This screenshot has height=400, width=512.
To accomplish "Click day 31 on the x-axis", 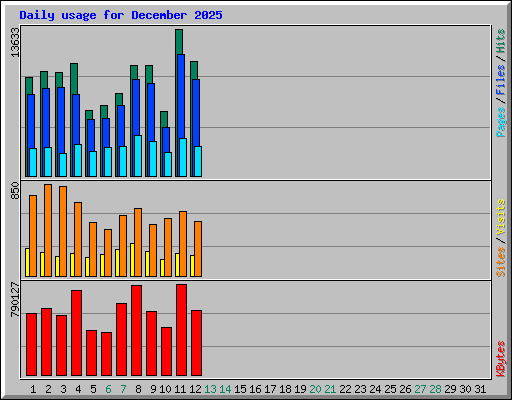I will click(480, 389).
